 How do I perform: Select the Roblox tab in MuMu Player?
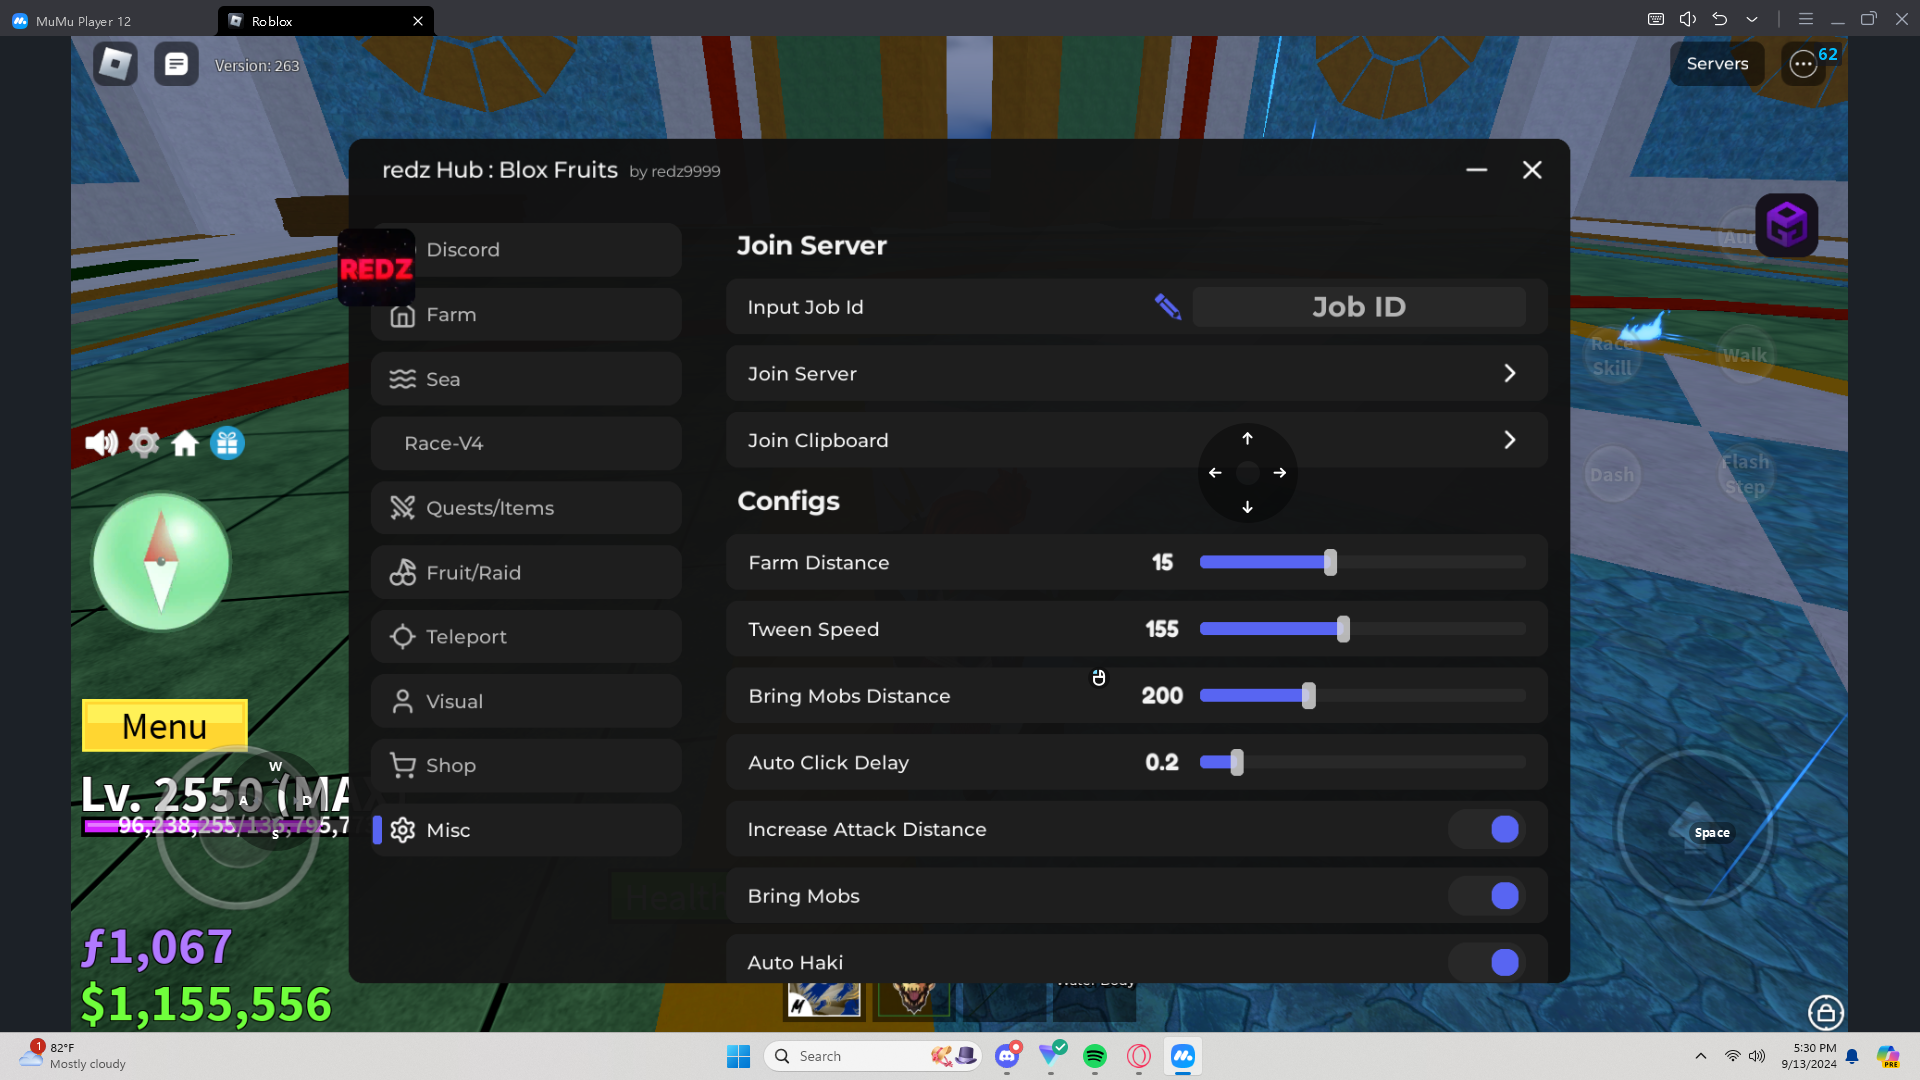[x=326, y=21]
